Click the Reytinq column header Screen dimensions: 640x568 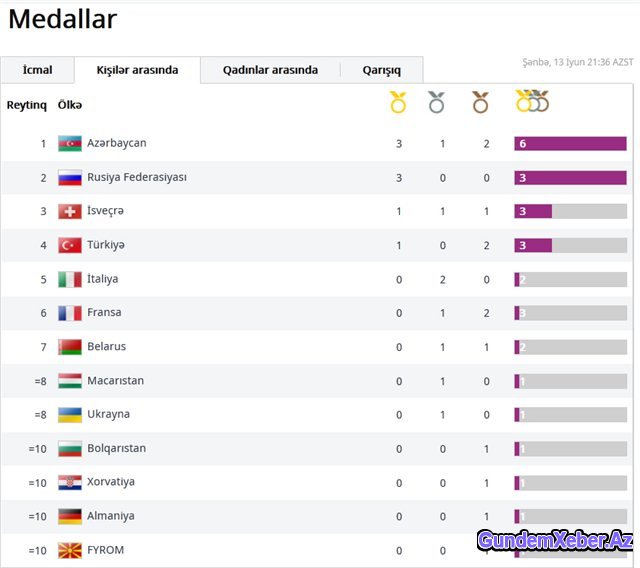(27, 105)
